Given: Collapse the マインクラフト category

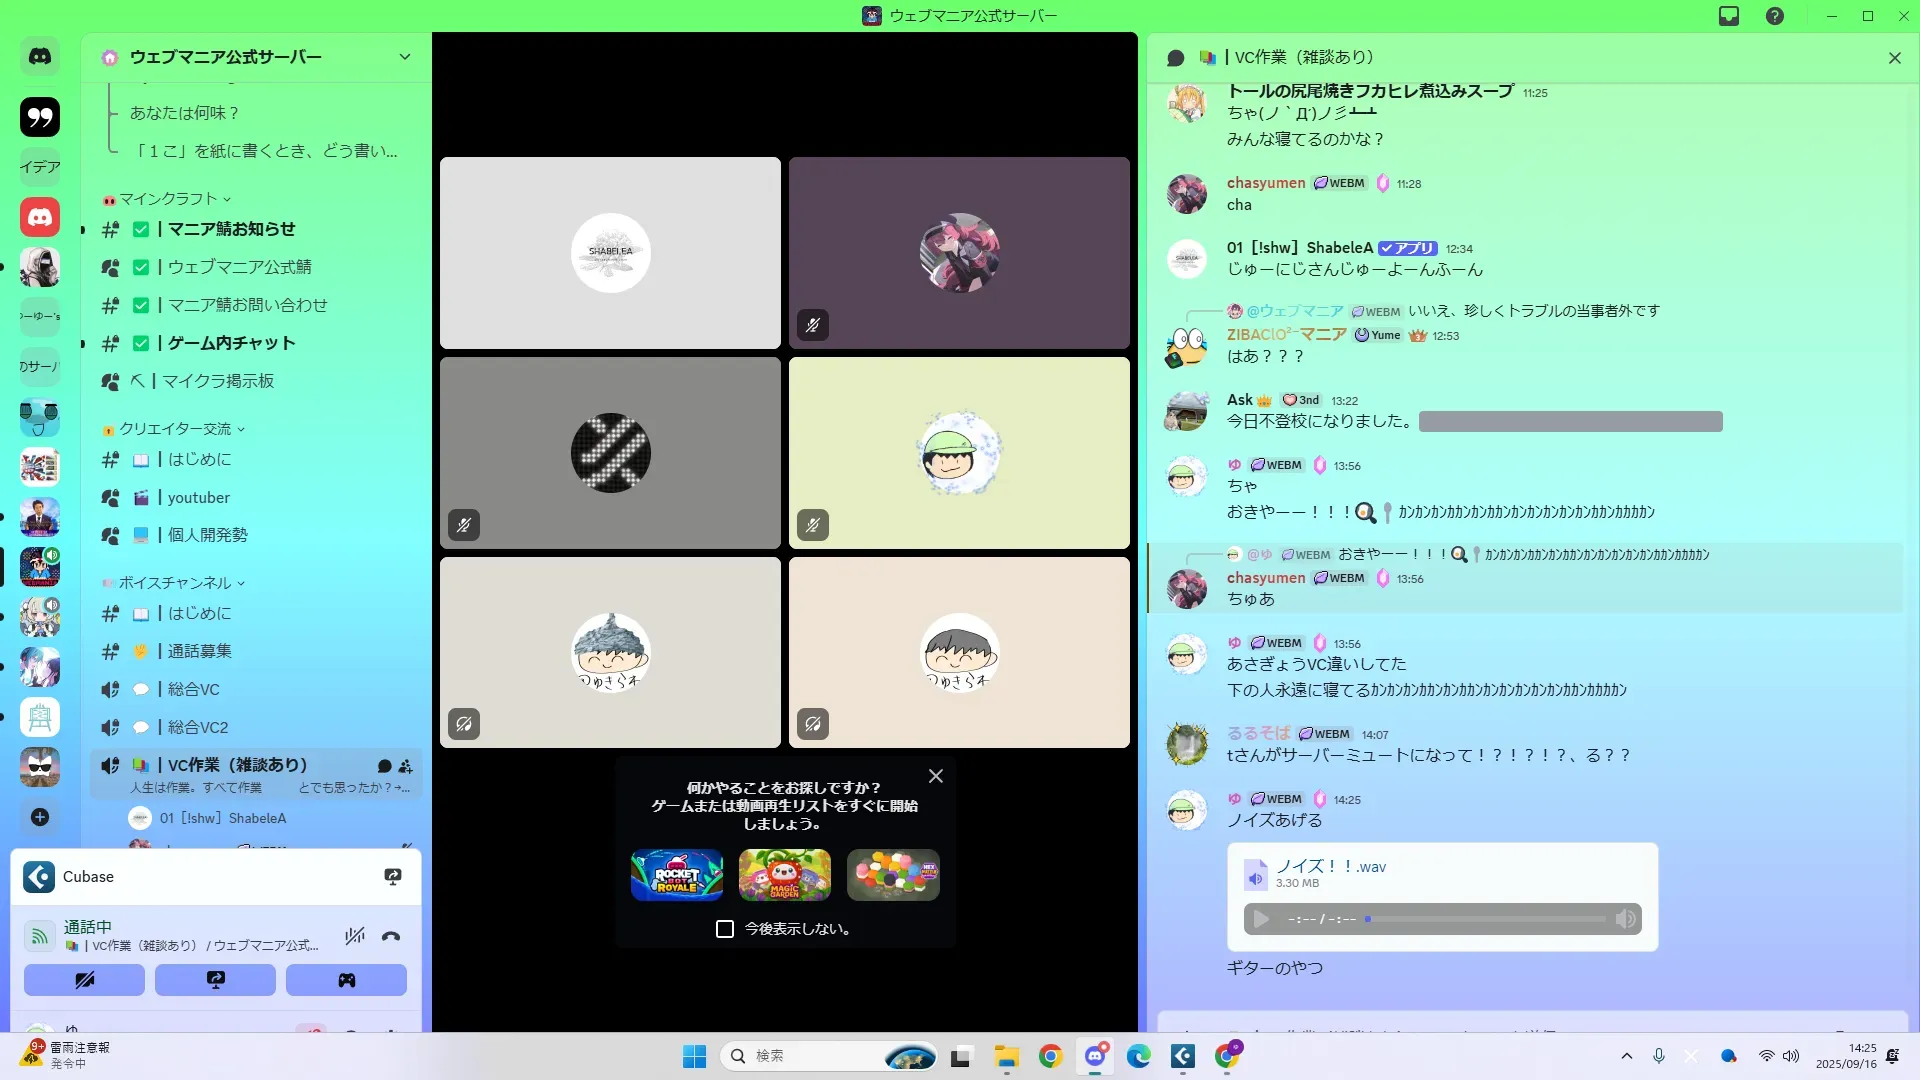Looking at the screenshot, I should click(168, 199).
